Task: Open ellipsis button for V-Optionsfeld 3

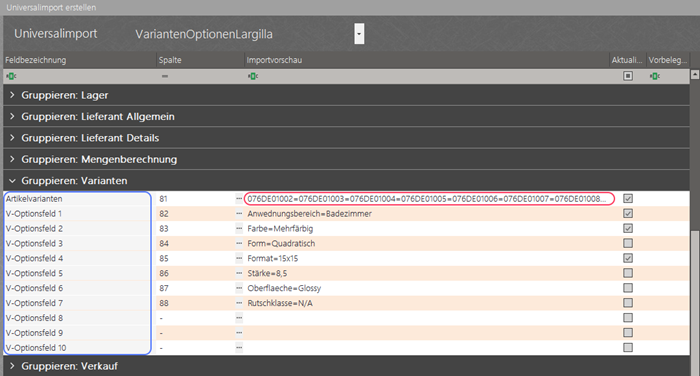Action: click(x=239, y=243)
